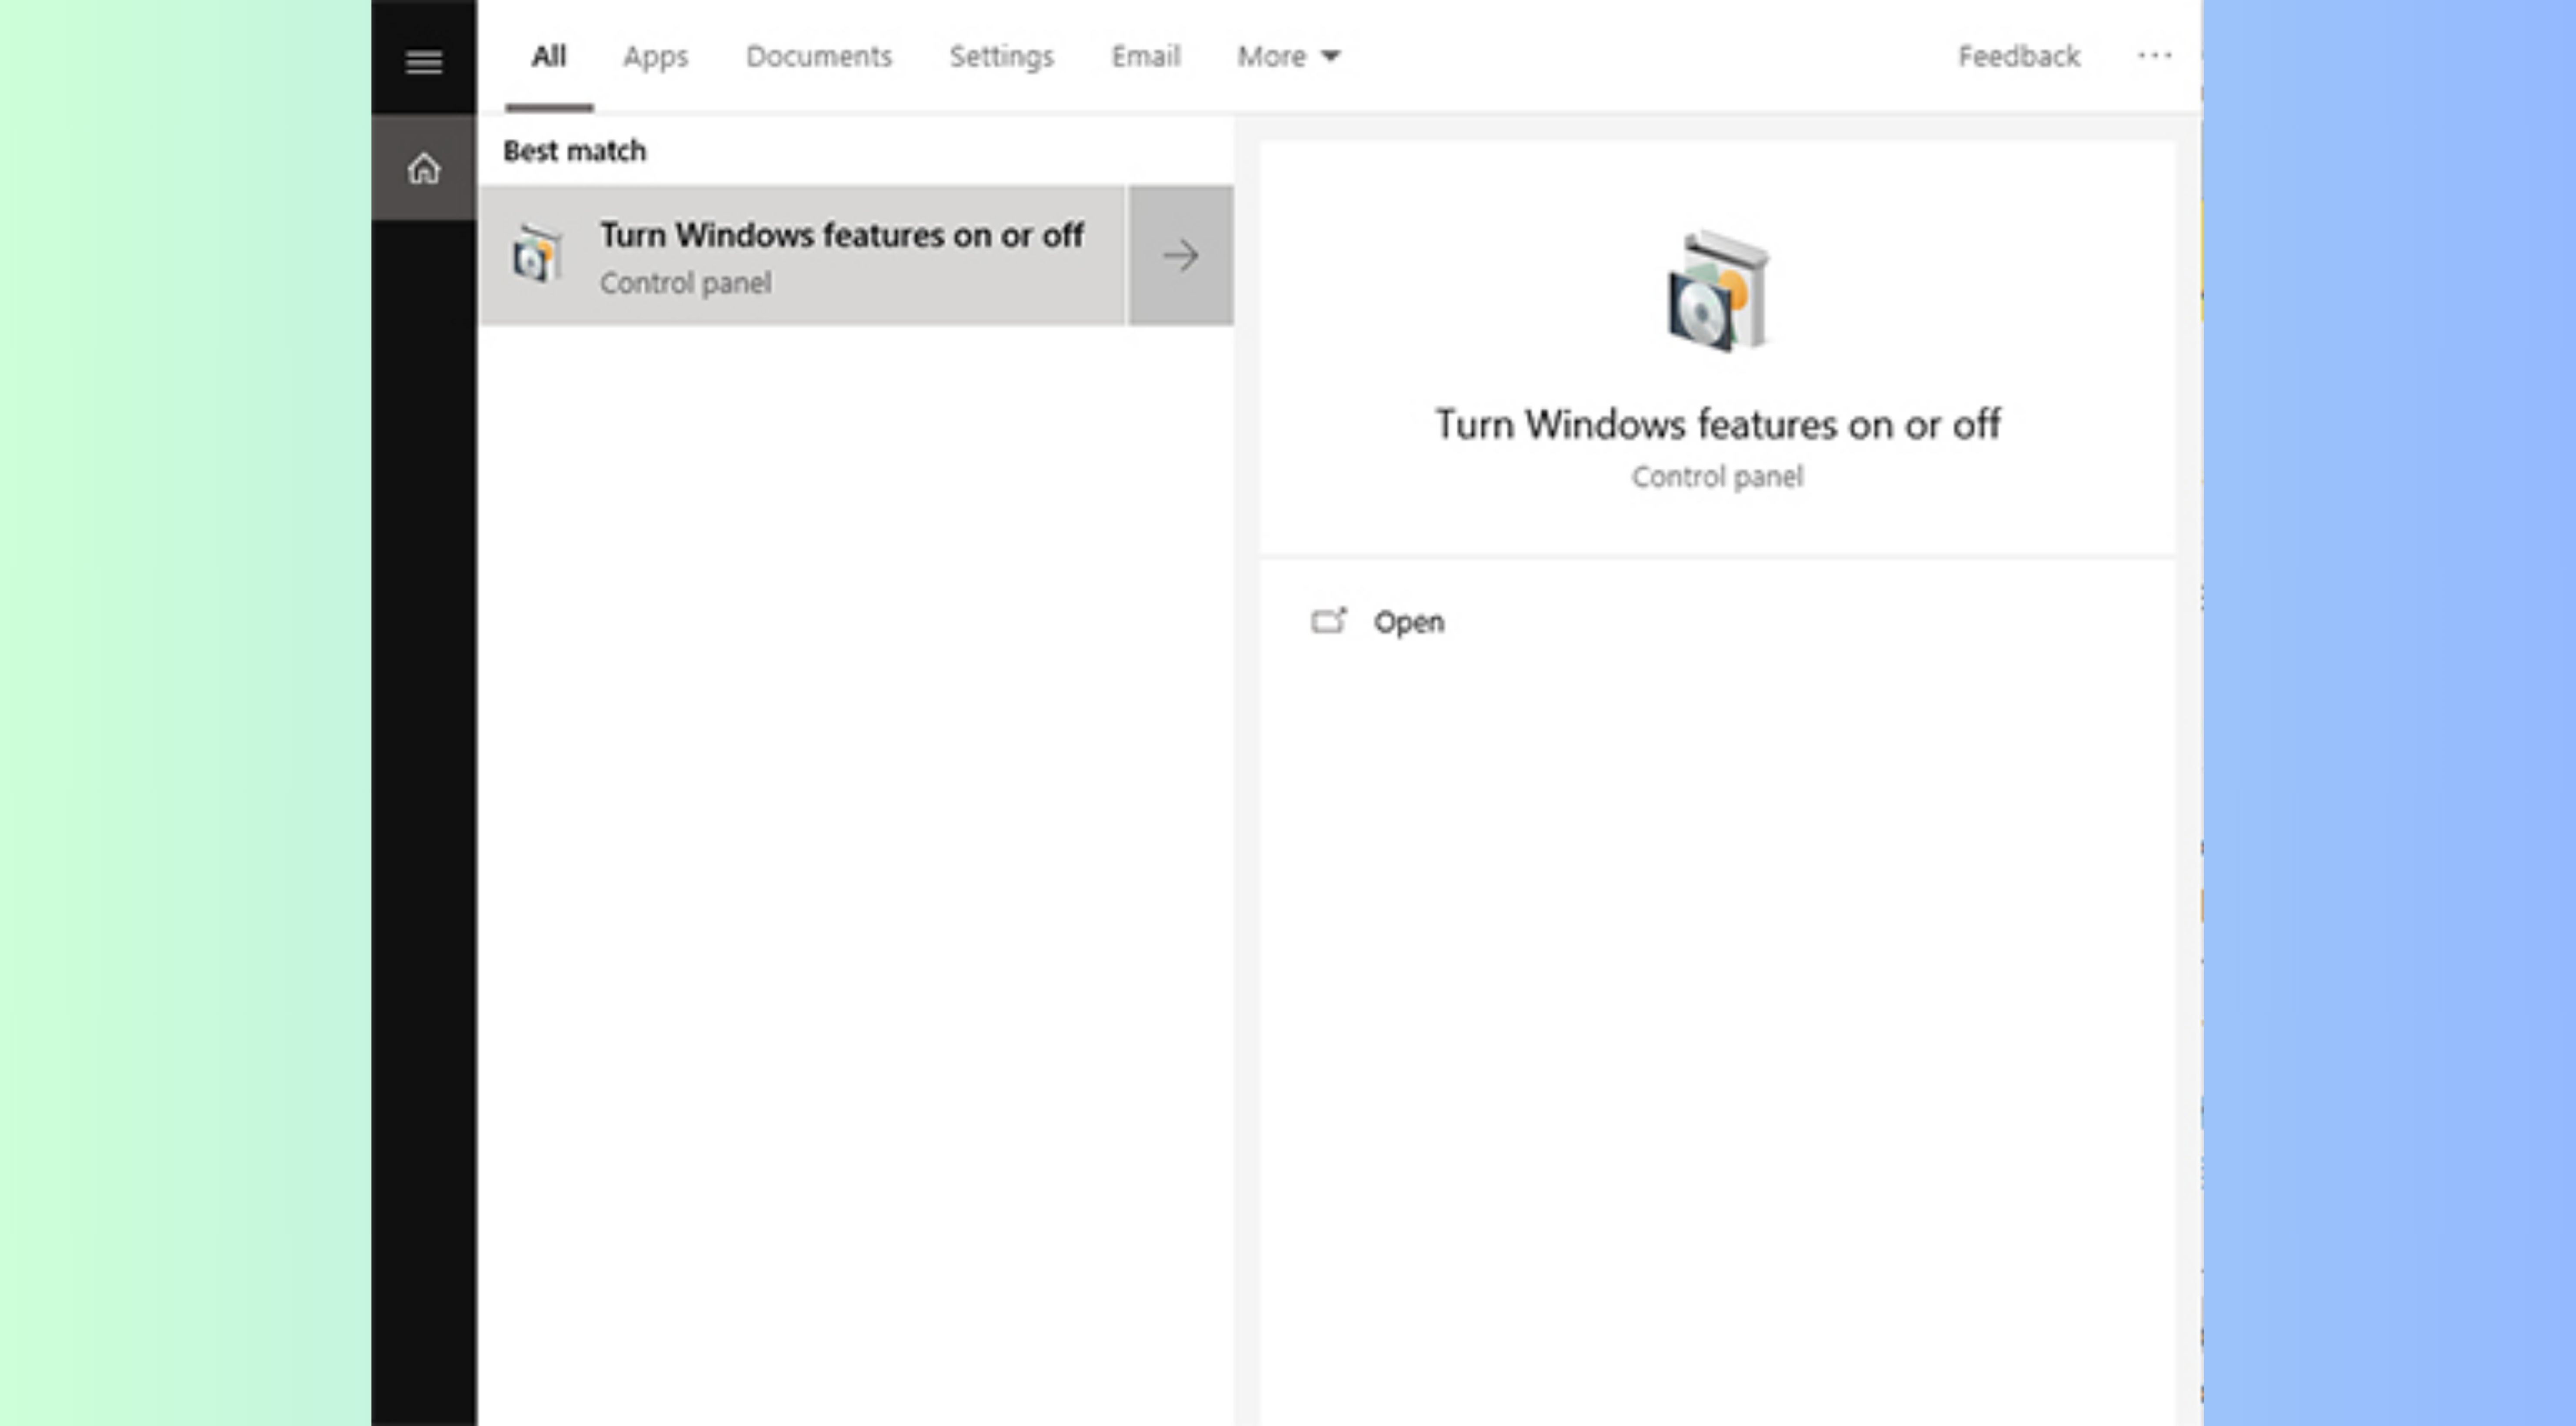Click Control panel subtitle under the result
Image resolution: width=2576 pixels, height=1426 pixels.
[686, 283]
